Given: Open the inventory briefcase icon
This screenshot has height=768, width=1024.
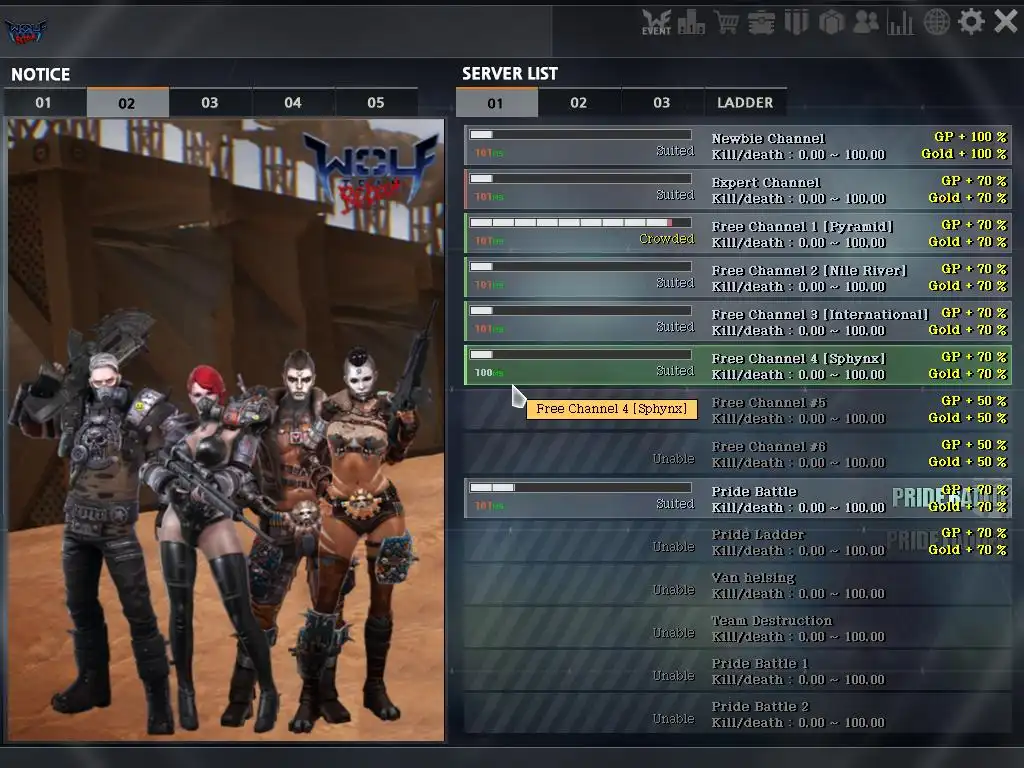Looking at the screenshot, I should click(761, 22).
